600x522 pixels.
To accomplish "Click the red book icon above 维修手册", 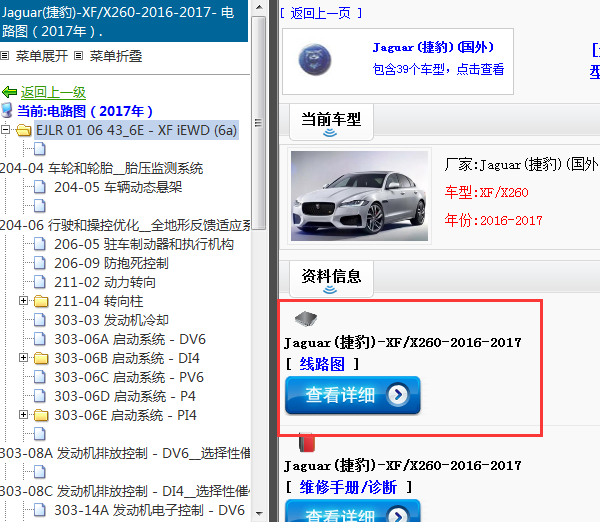I will point(307,442).
